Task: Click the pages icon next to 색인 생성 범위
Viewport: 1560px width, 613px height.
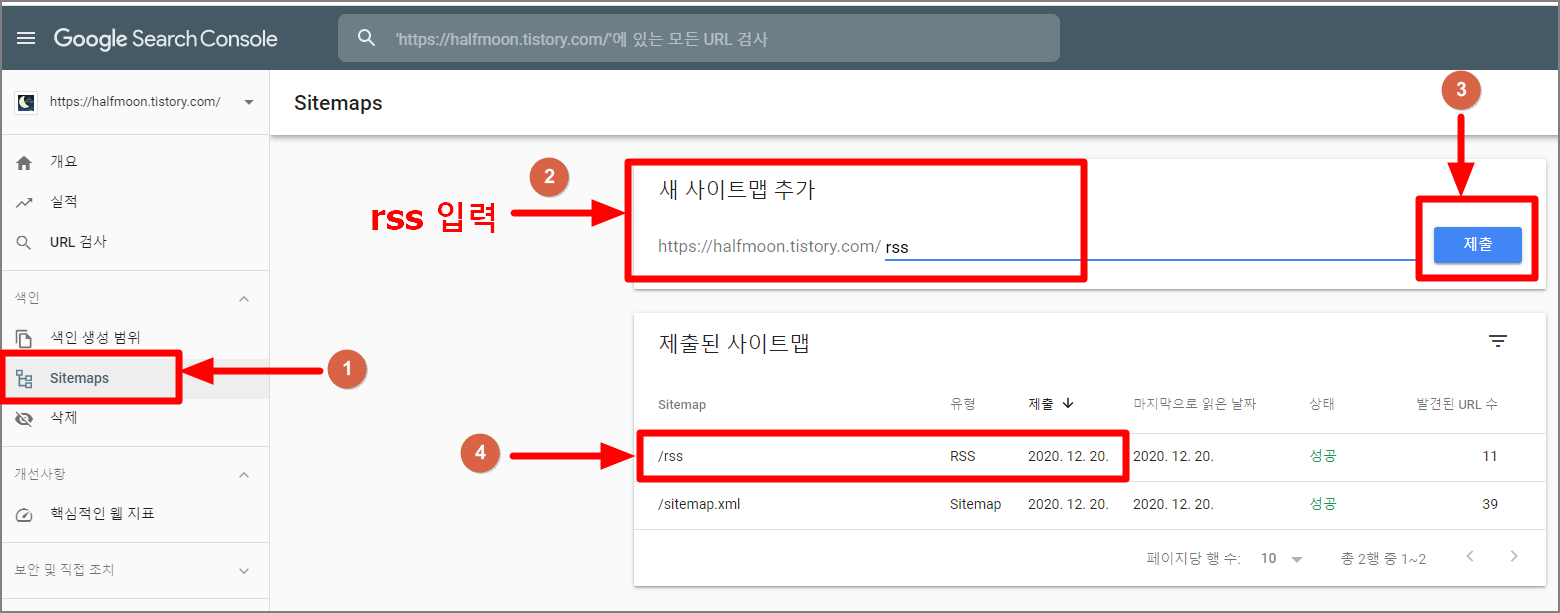Action: [x=25, y=338]
